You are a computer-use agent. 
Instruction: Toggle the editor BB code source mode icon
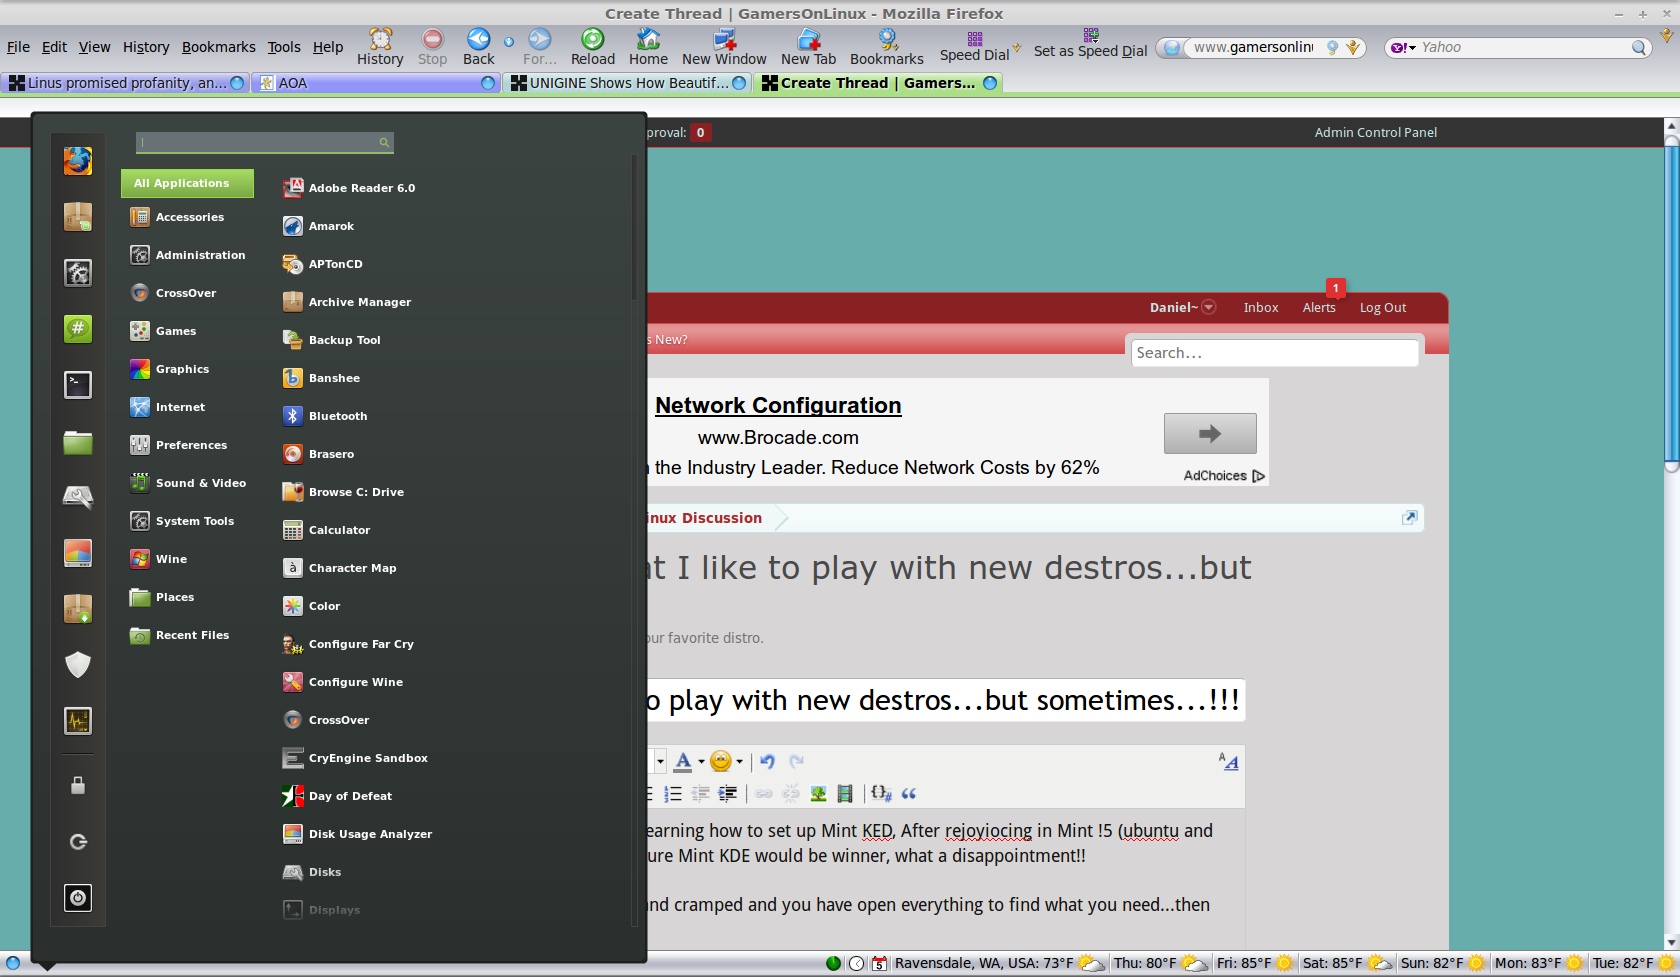coord(1229,762)
